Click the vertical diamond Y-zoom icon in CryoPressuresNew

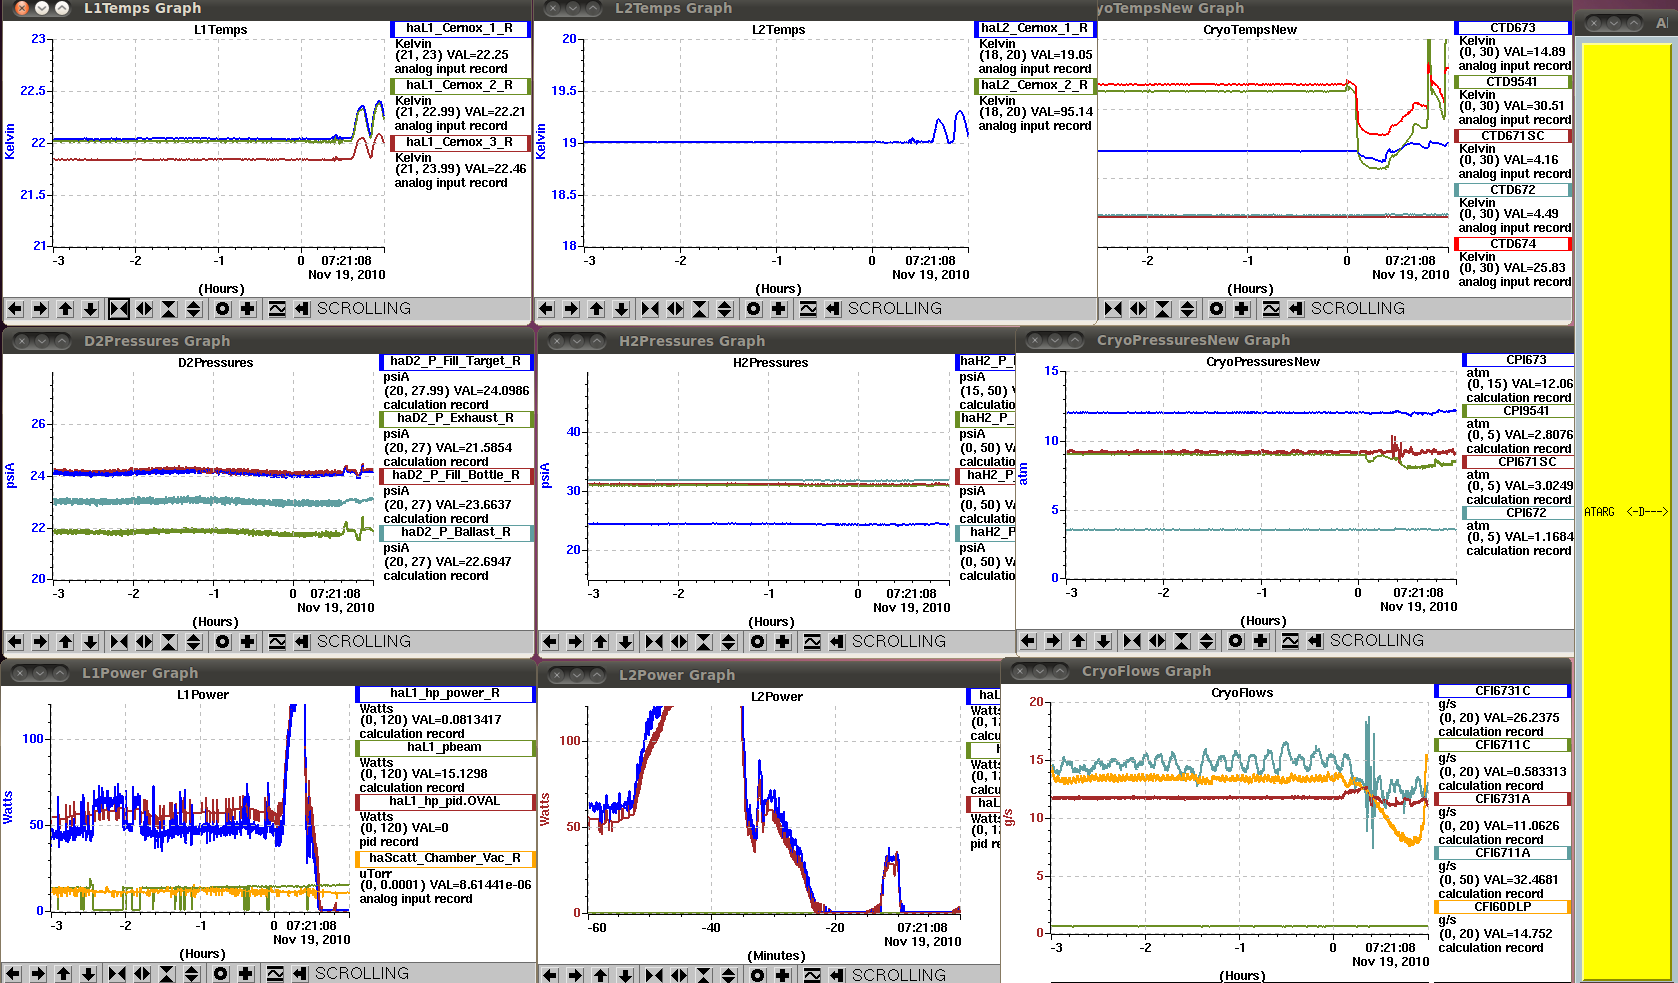1207,641
